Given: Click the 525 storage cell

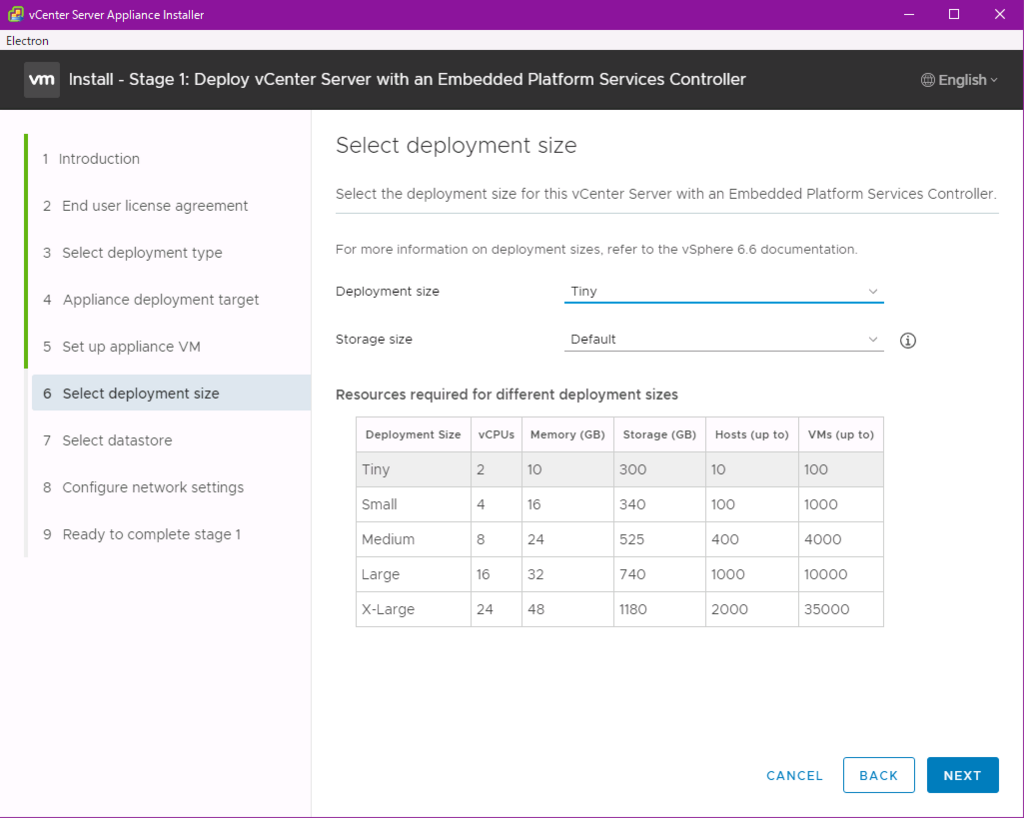Looking at the screenshot, I should (660, 540).
